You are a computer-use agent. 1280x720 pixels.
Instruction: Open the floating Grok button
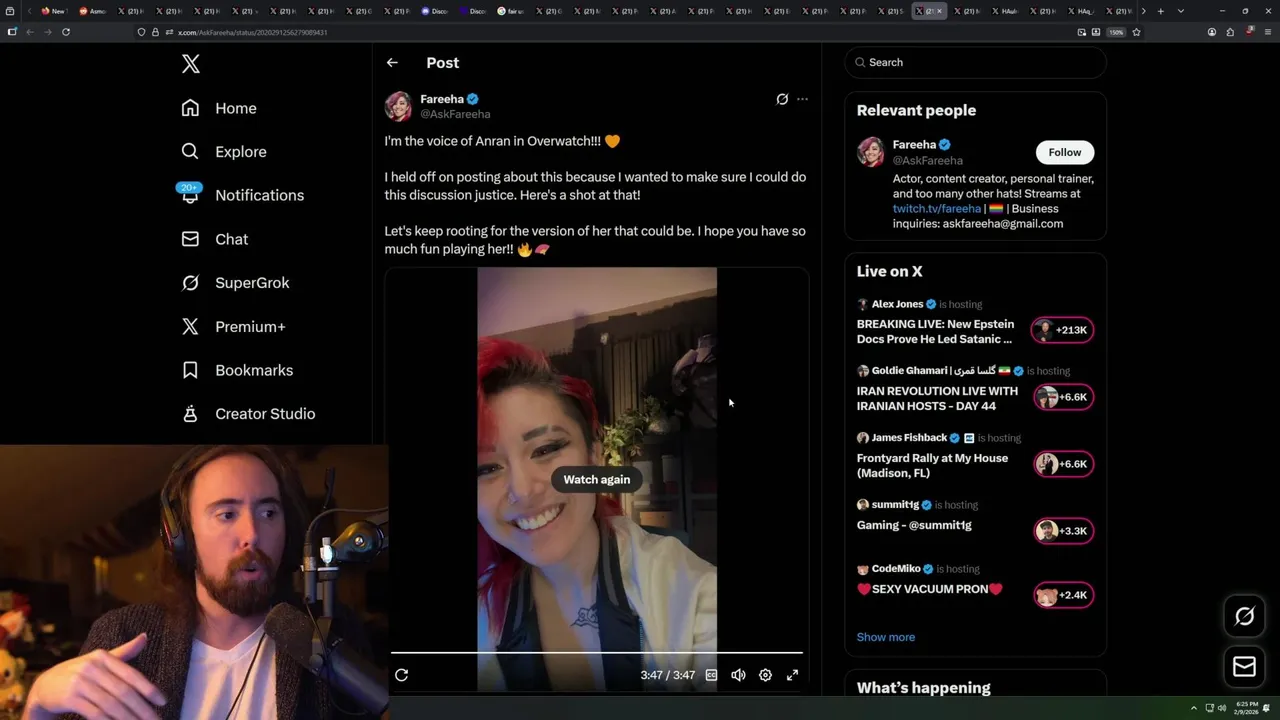click(x=1245, y=617)
